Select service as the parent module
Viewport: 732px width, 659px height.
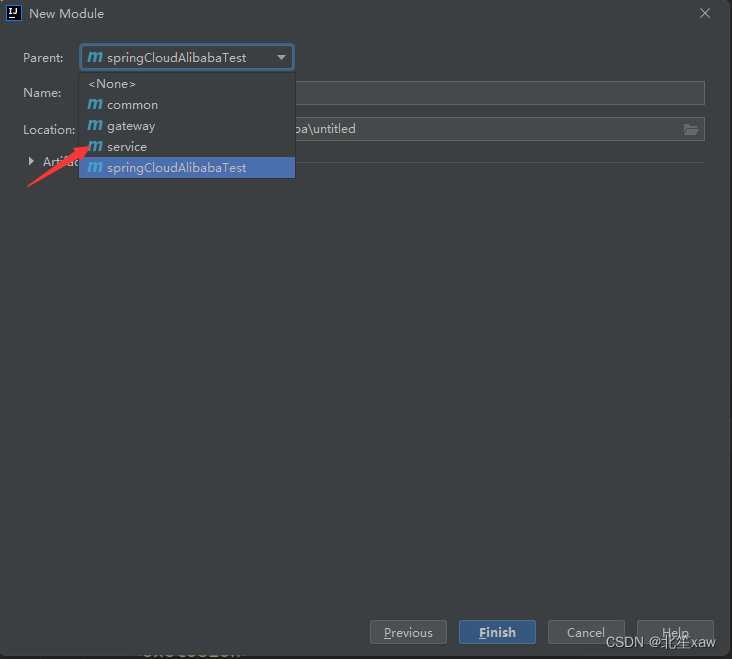(187, 147)
